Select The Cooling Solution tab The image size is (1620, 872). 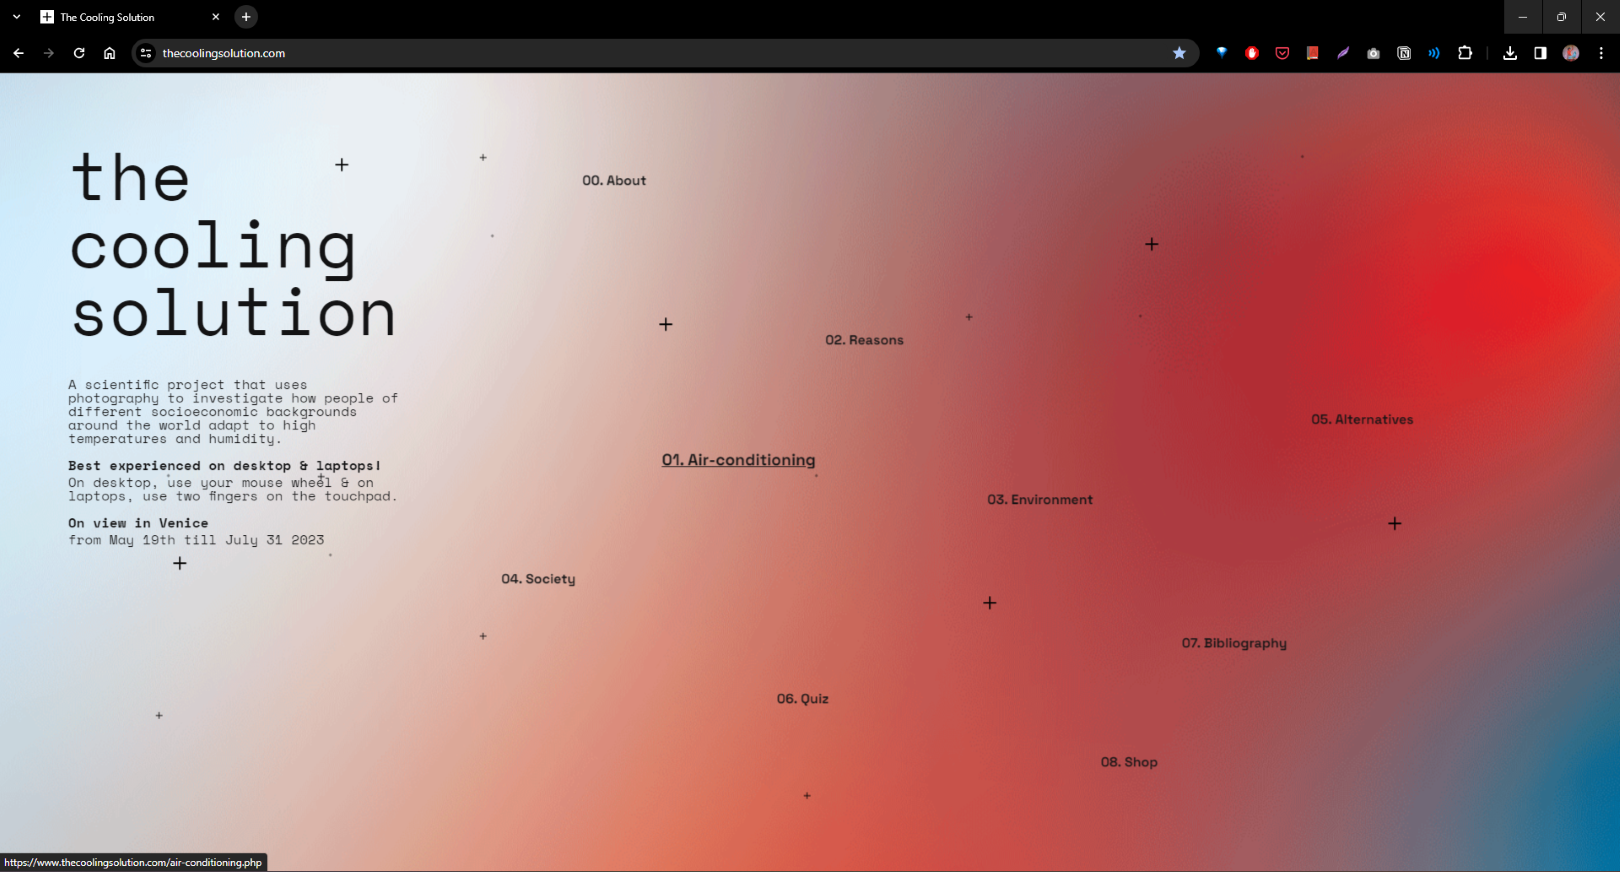(x=130, y=17)
